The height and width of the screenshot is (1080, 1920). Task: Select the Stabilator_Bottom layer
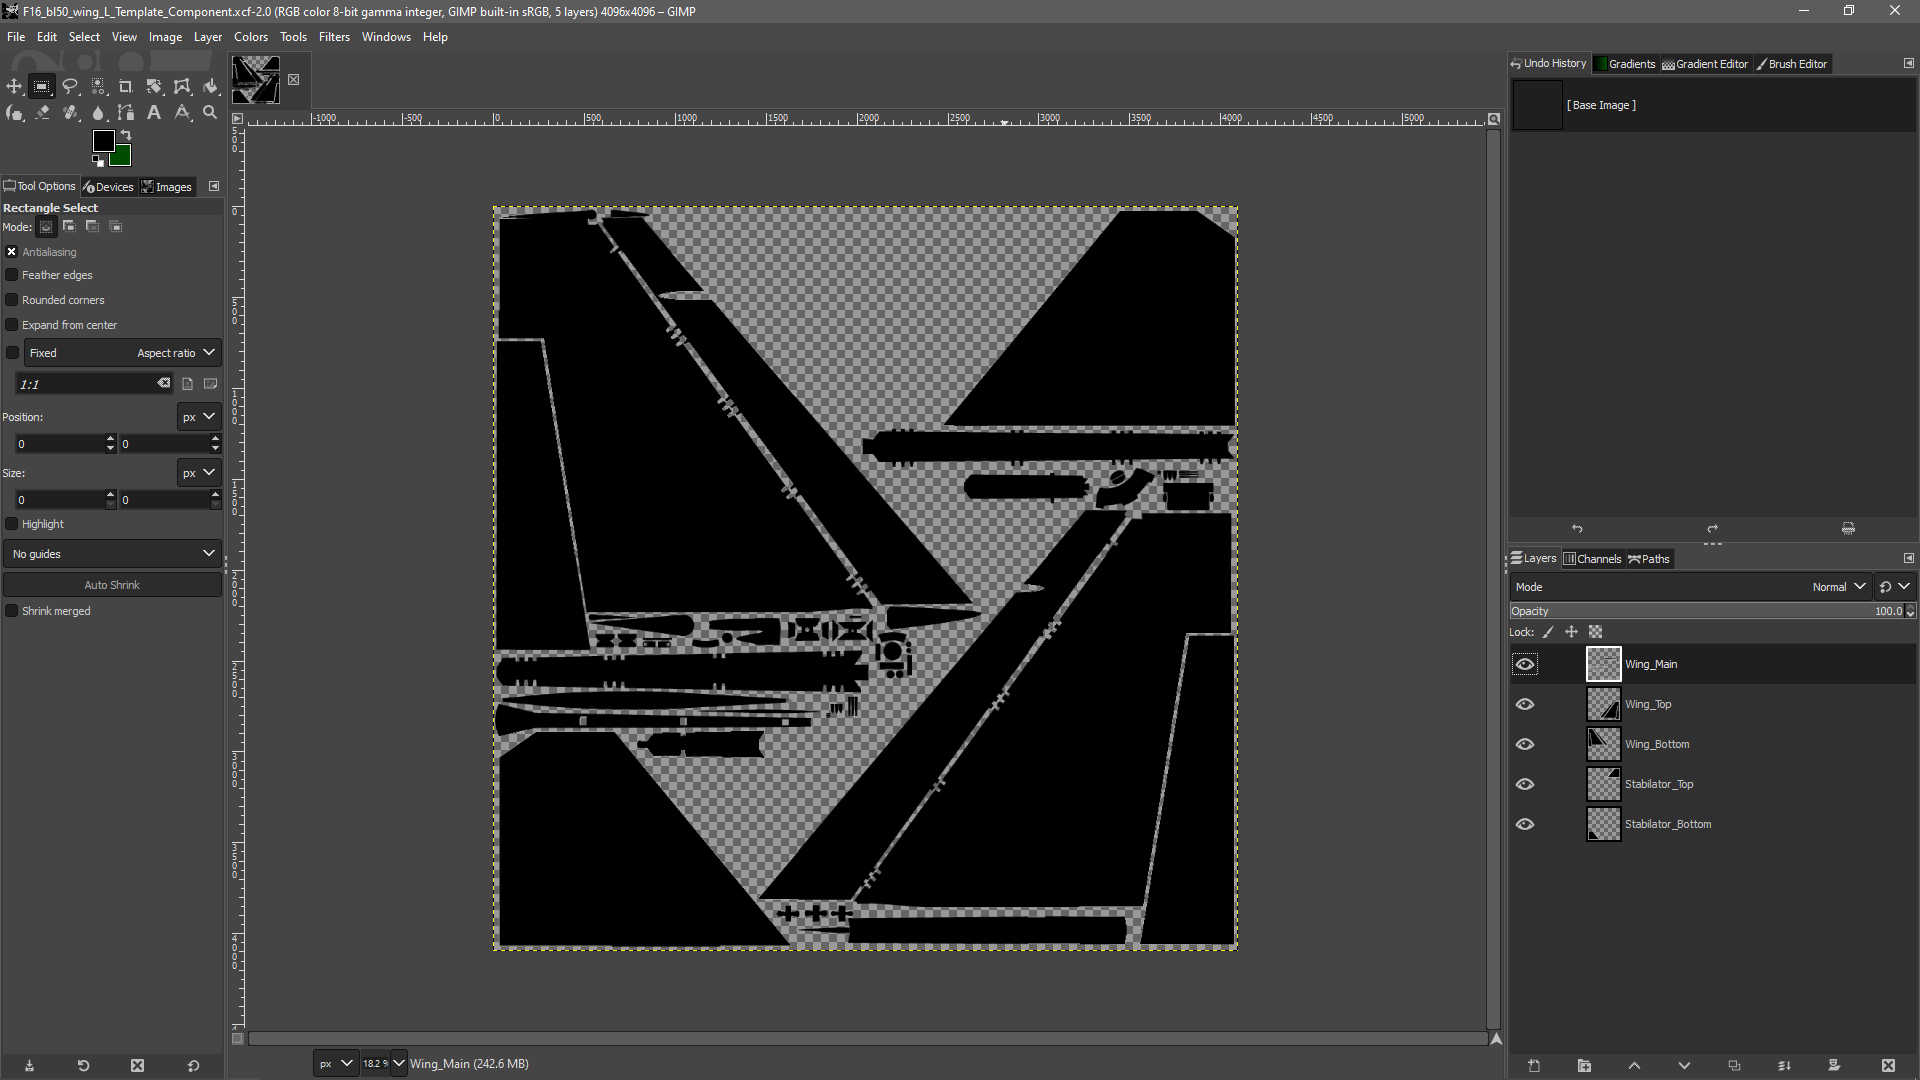tap(1667, 824)
